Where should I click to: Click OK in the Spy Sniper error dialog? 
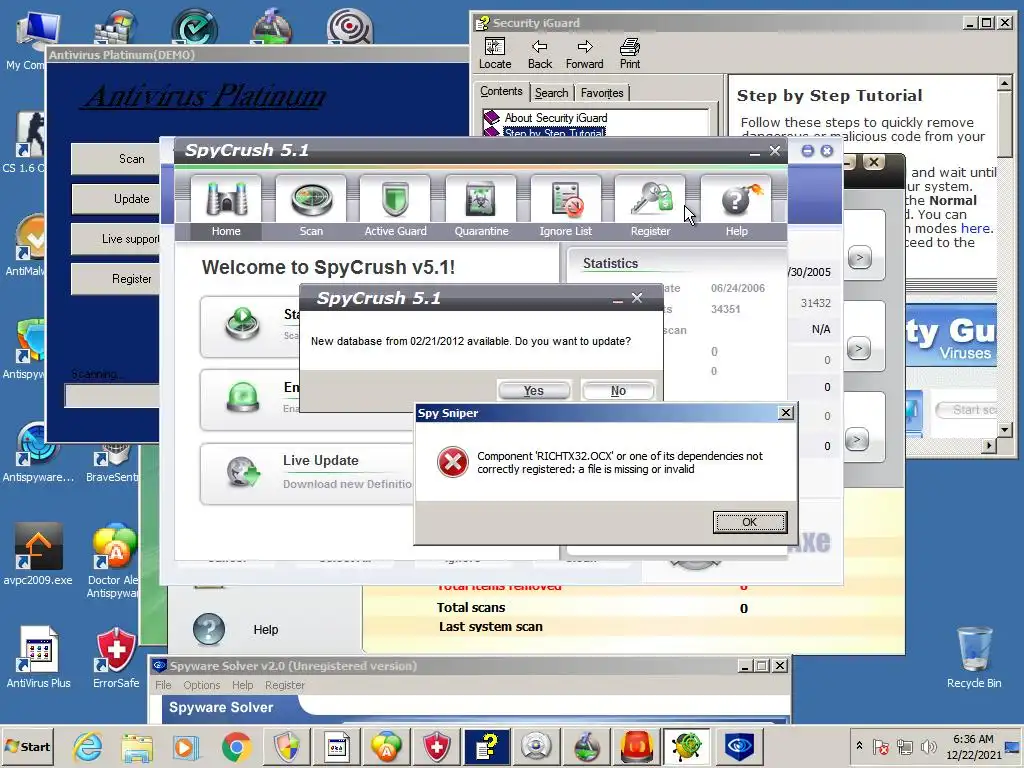750,522
